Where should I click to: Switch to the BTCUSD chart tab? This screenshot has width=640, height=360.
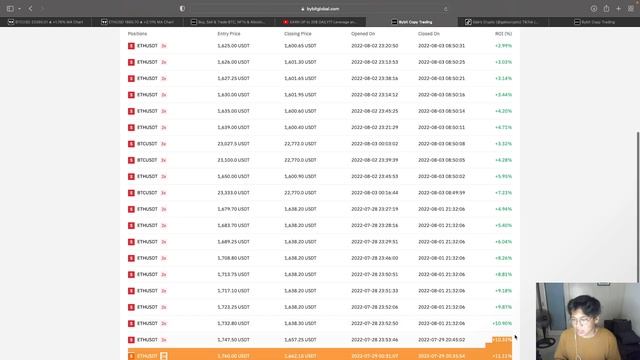coord(46,22)
